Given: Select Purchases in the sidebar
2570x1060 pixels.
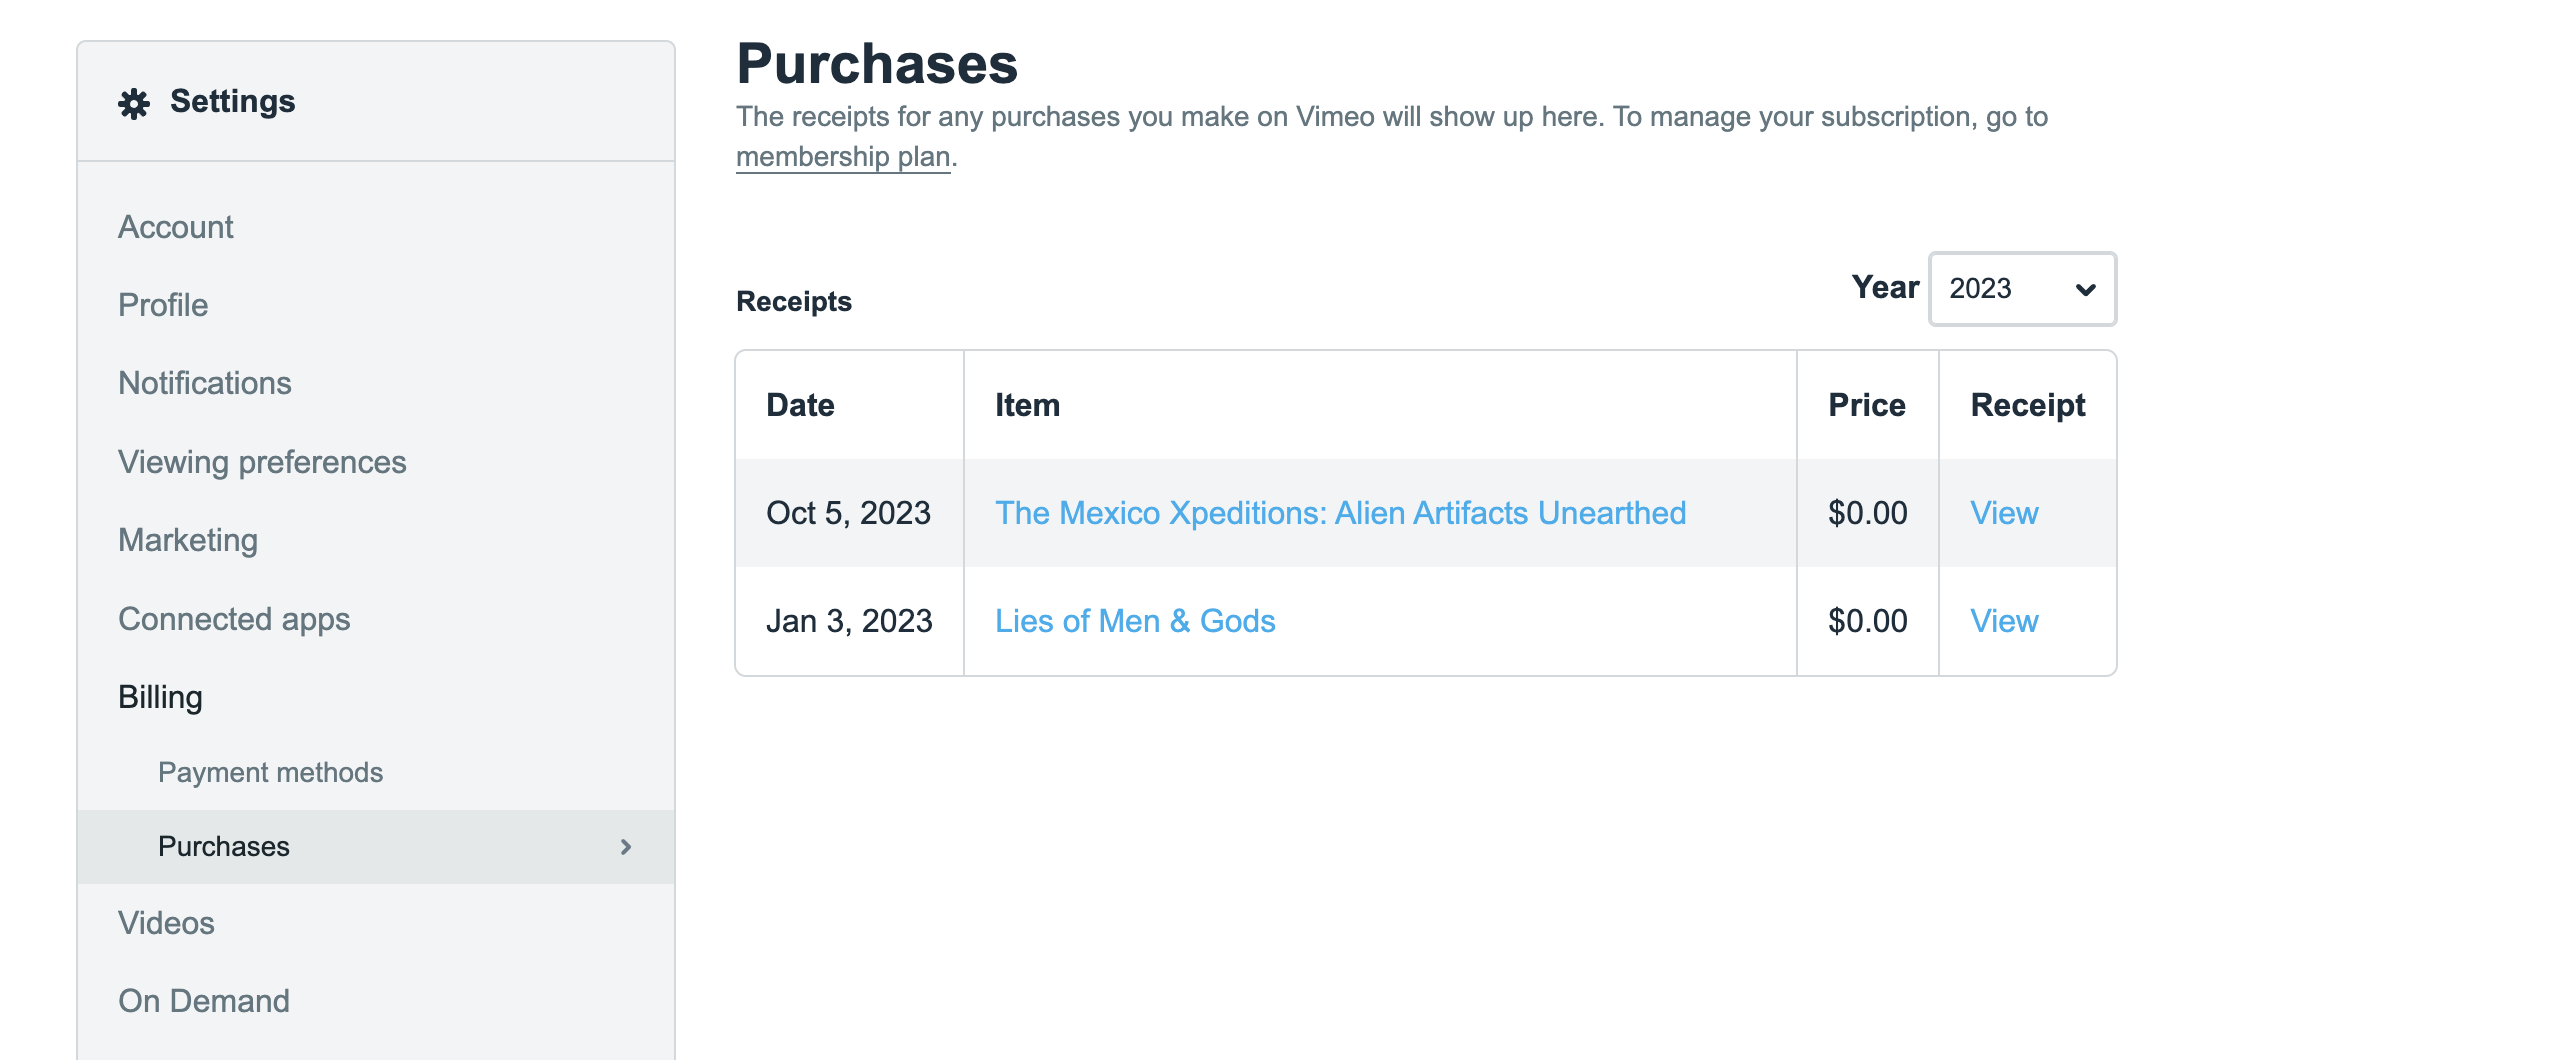Looking at the screenshot, I should [224, 846].
